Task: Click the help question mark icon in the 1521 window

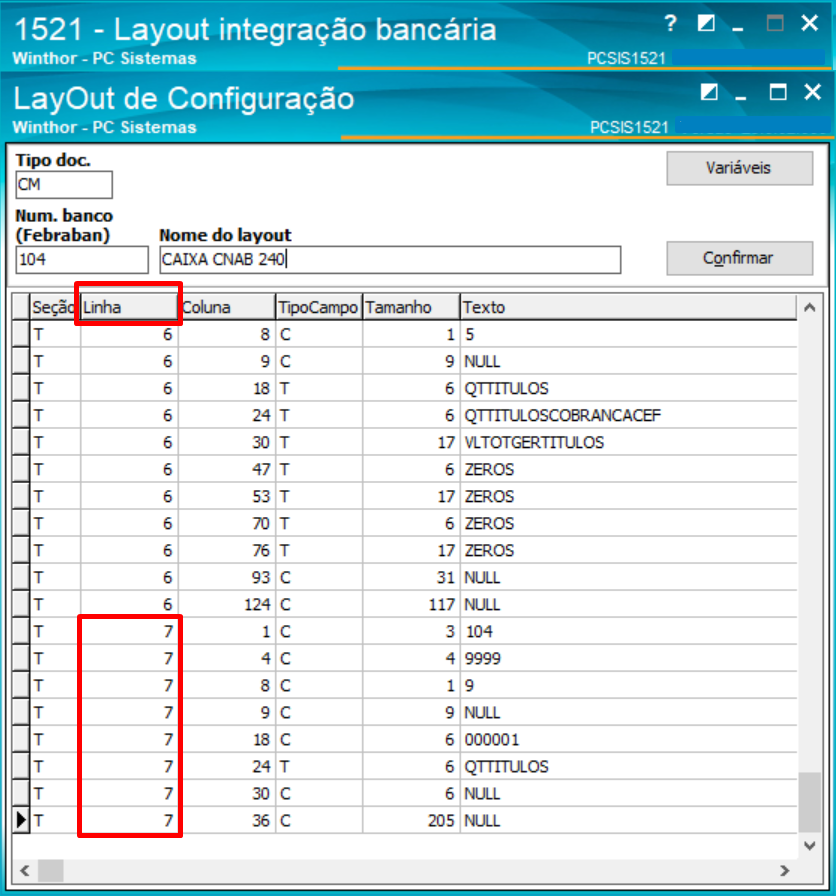Action: (x=670, y=23)
